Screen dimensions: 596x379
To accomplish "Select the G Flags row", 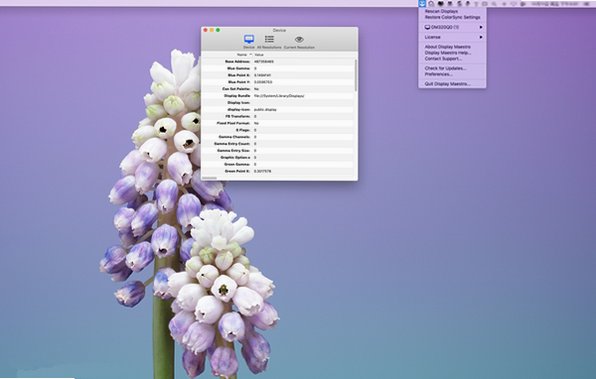I will [278, 130].
